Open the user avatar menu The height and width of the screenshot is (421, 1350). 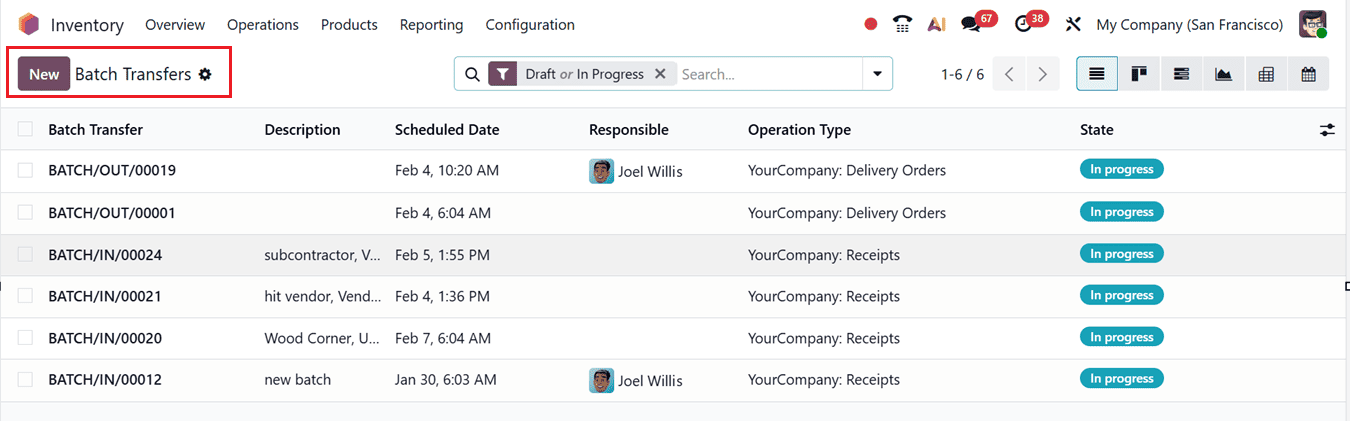[x=1312, y=24]
